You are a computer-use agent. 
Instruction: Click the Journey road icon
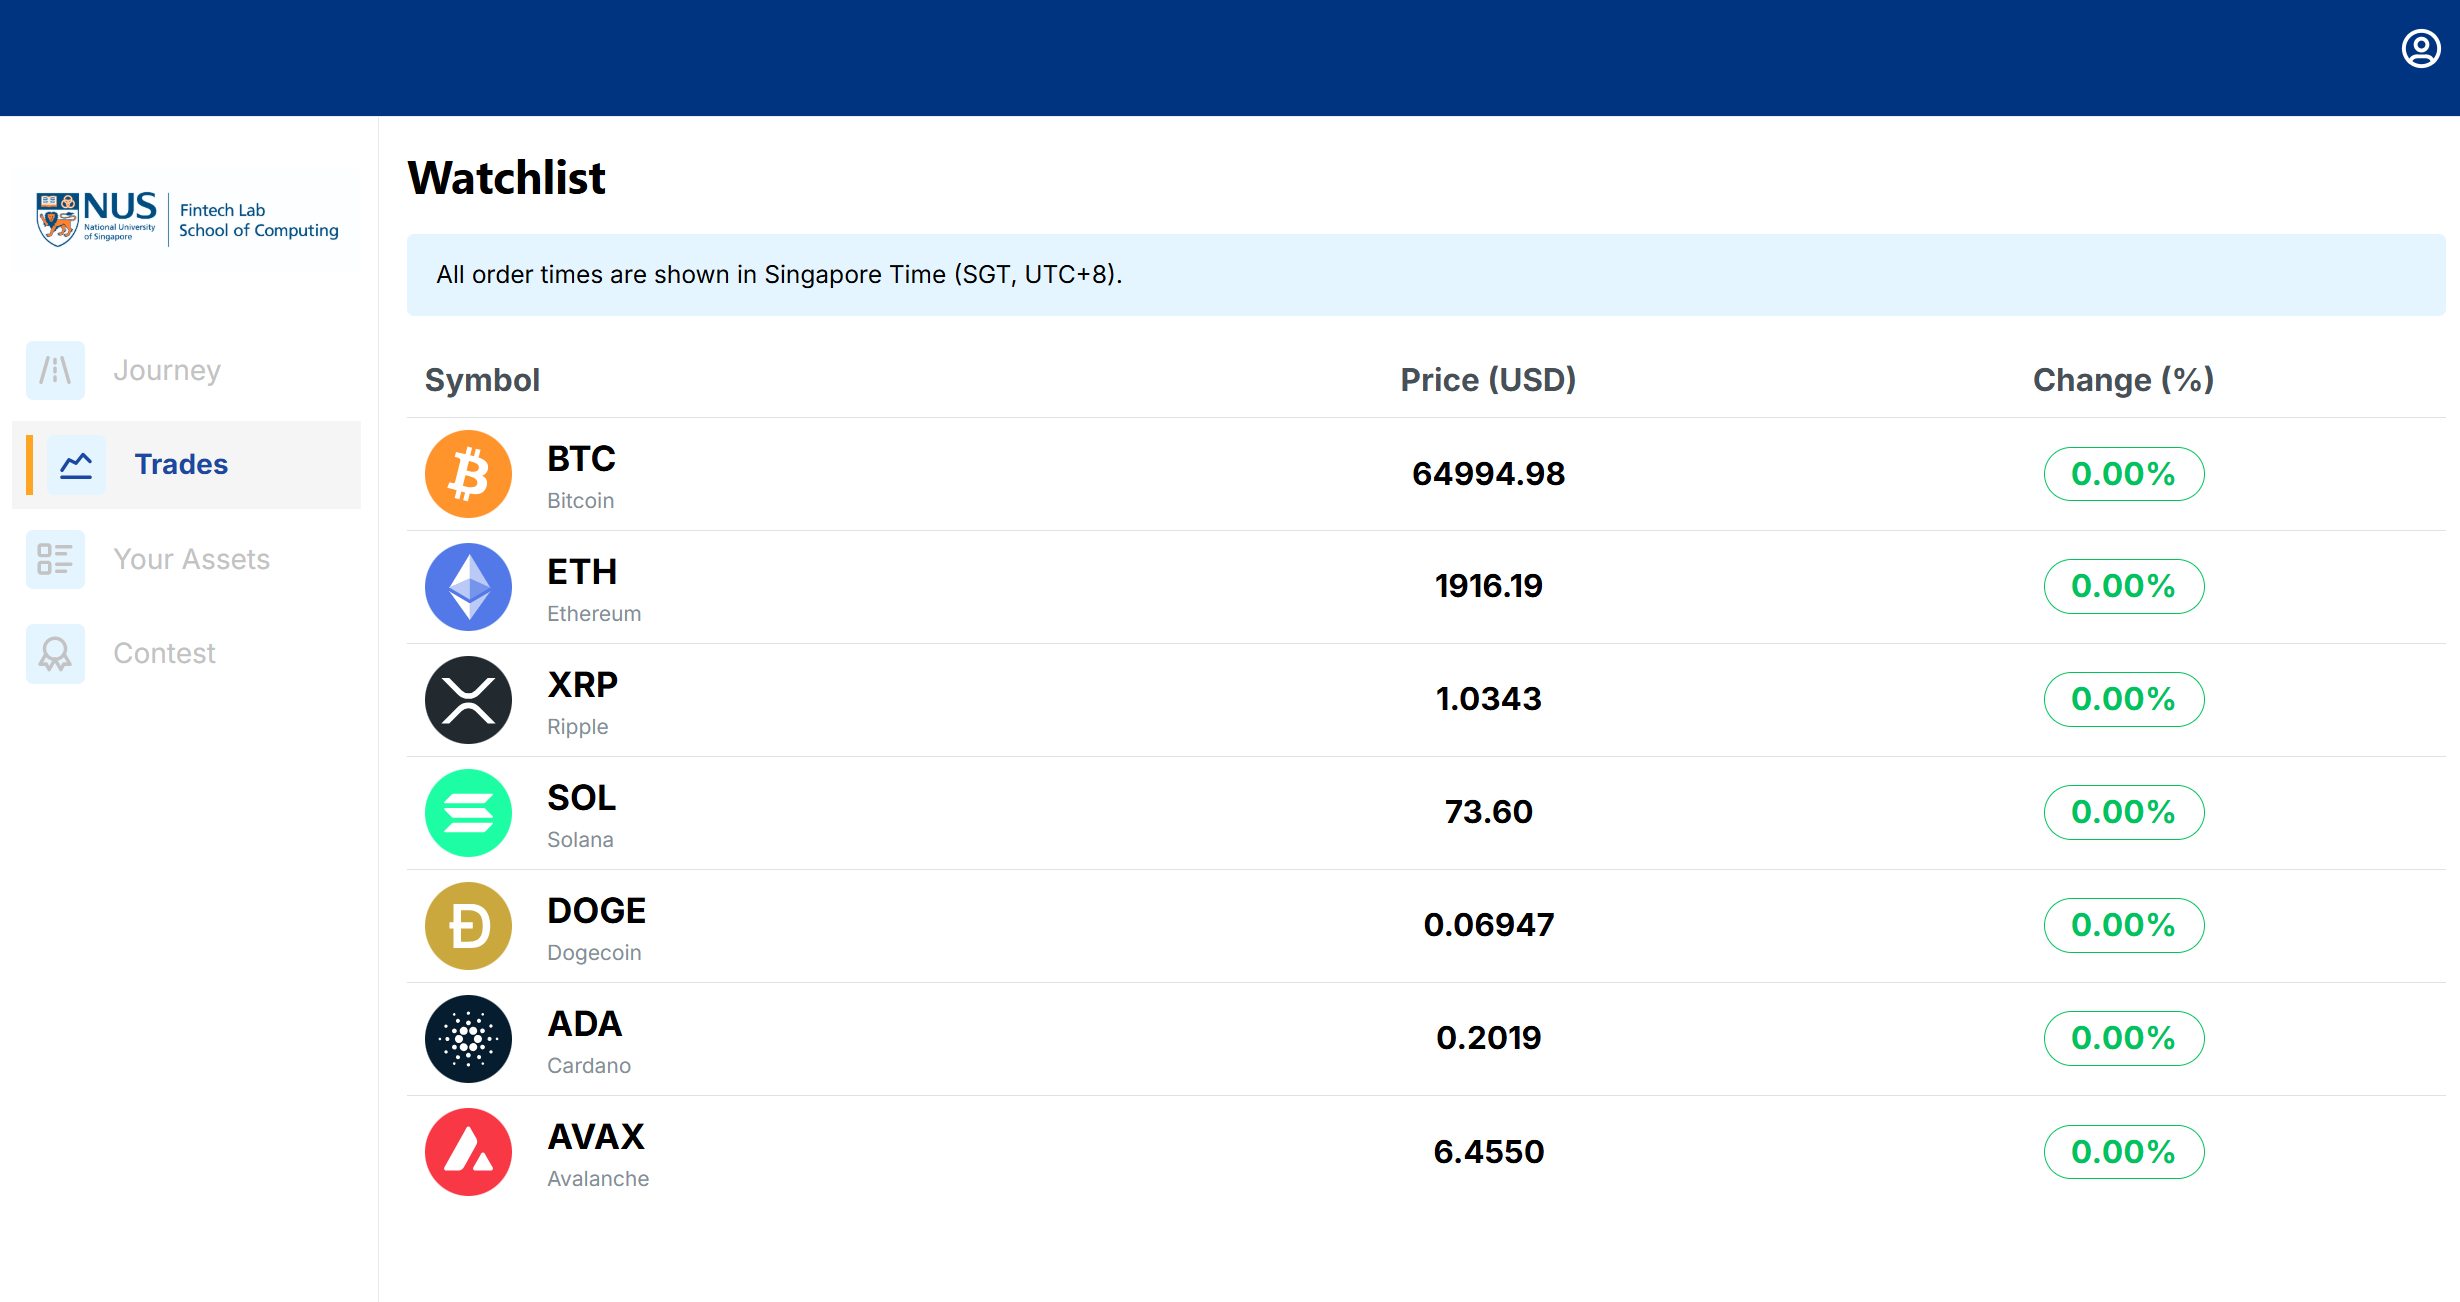[x=55, y=370]
